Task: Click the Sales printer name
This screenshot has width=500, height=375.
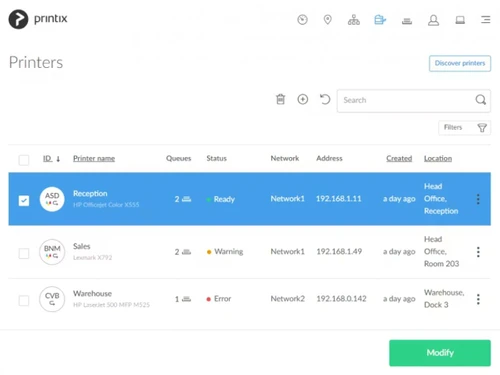Action: click(82, 246)
